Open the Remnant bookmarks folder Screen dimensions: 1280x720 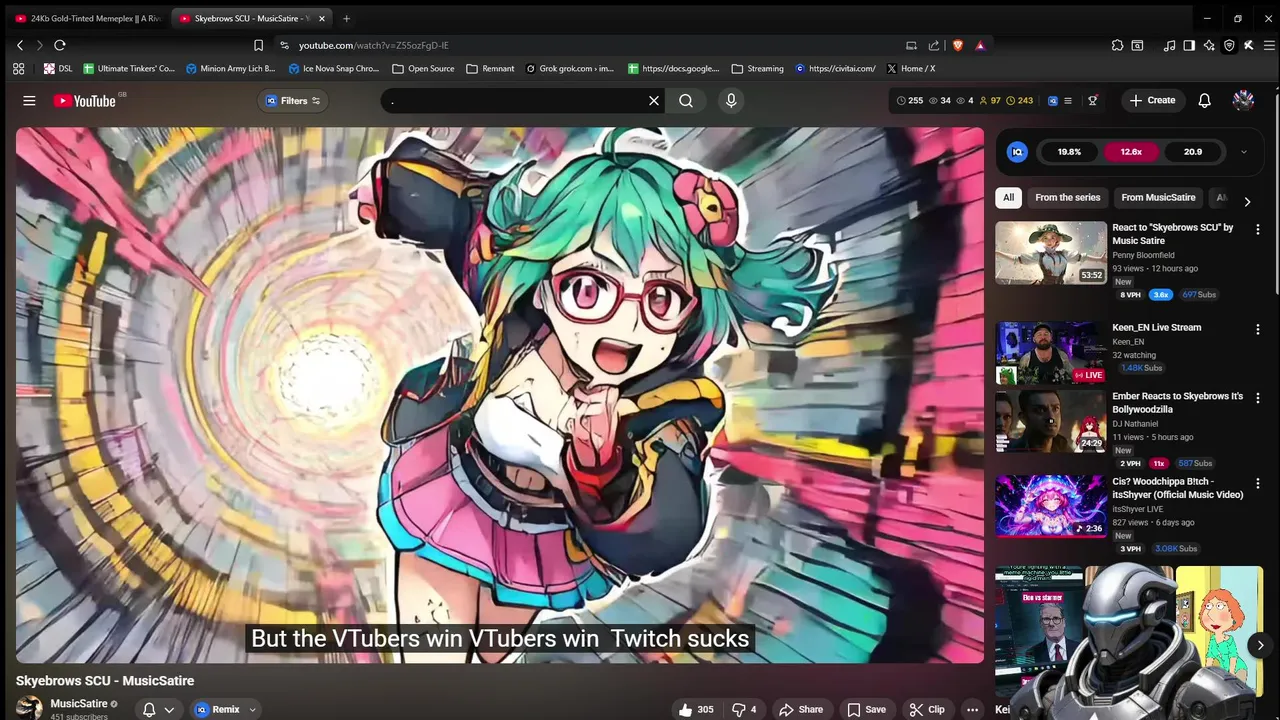click(489, 68)
